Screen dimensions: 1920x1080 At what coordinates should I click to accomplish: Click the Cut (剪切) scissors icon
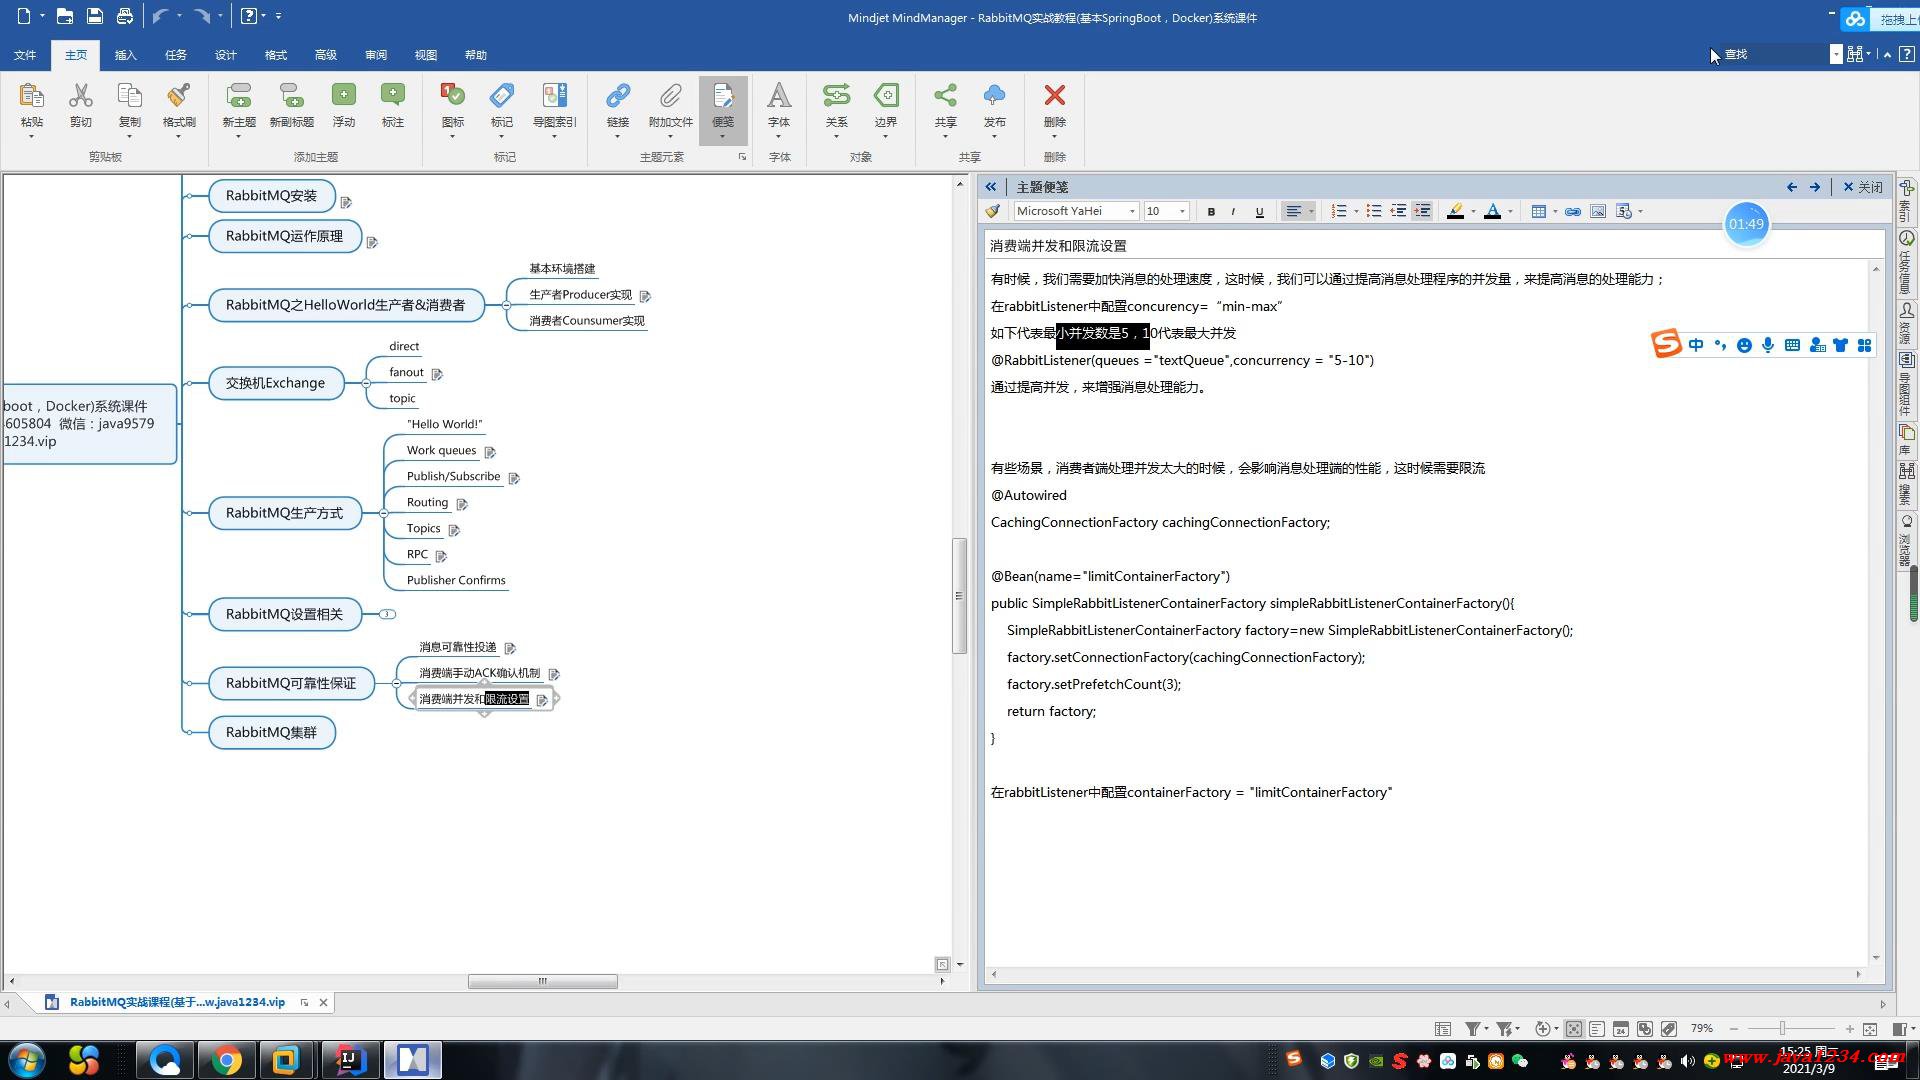click(80, 96)
